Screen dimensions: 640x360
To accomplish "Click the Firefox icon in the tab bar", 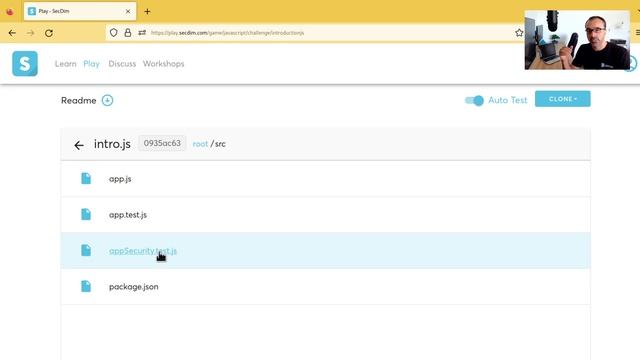I will click(x=10, y=11).
